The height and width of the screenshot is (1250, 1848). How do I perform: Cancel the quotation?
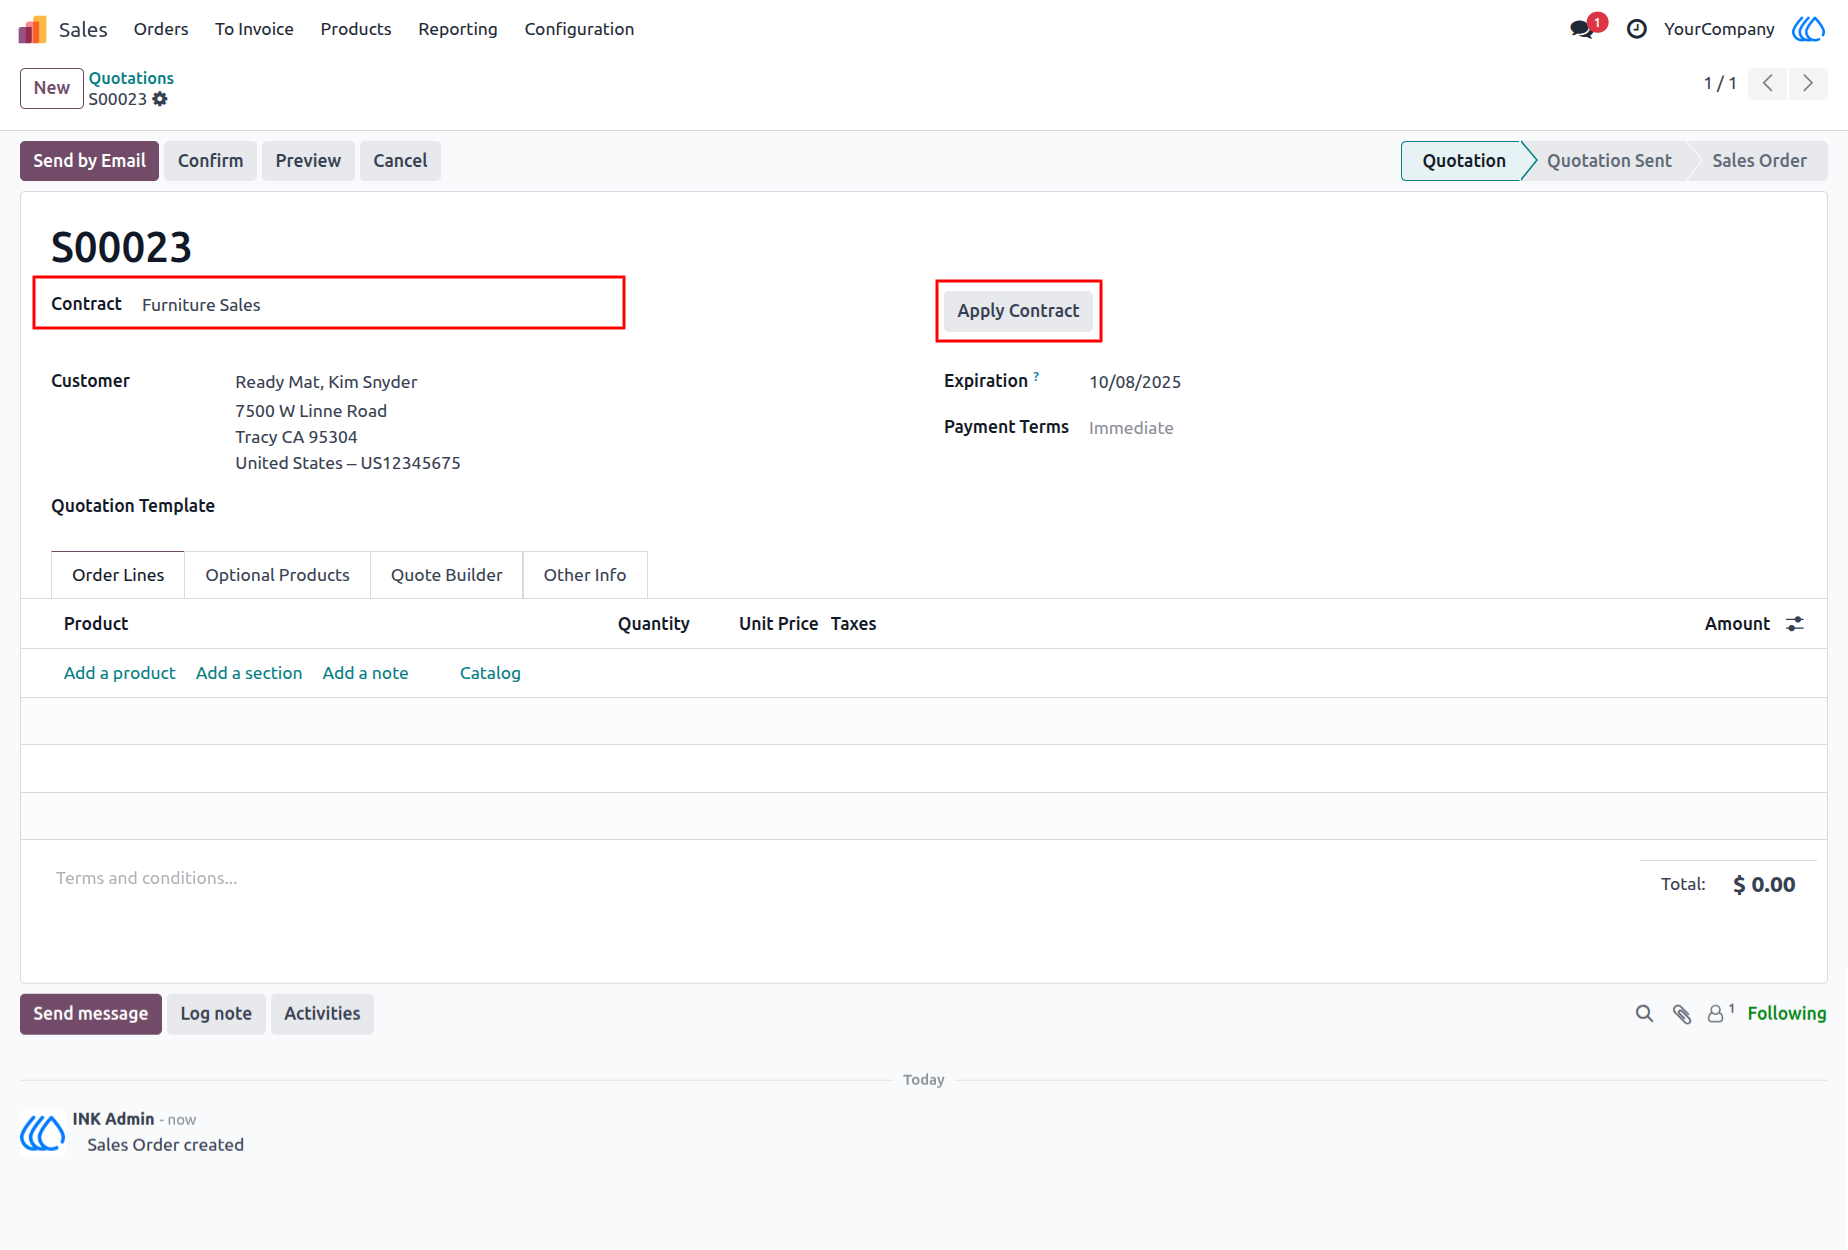(x=400, y=161)
